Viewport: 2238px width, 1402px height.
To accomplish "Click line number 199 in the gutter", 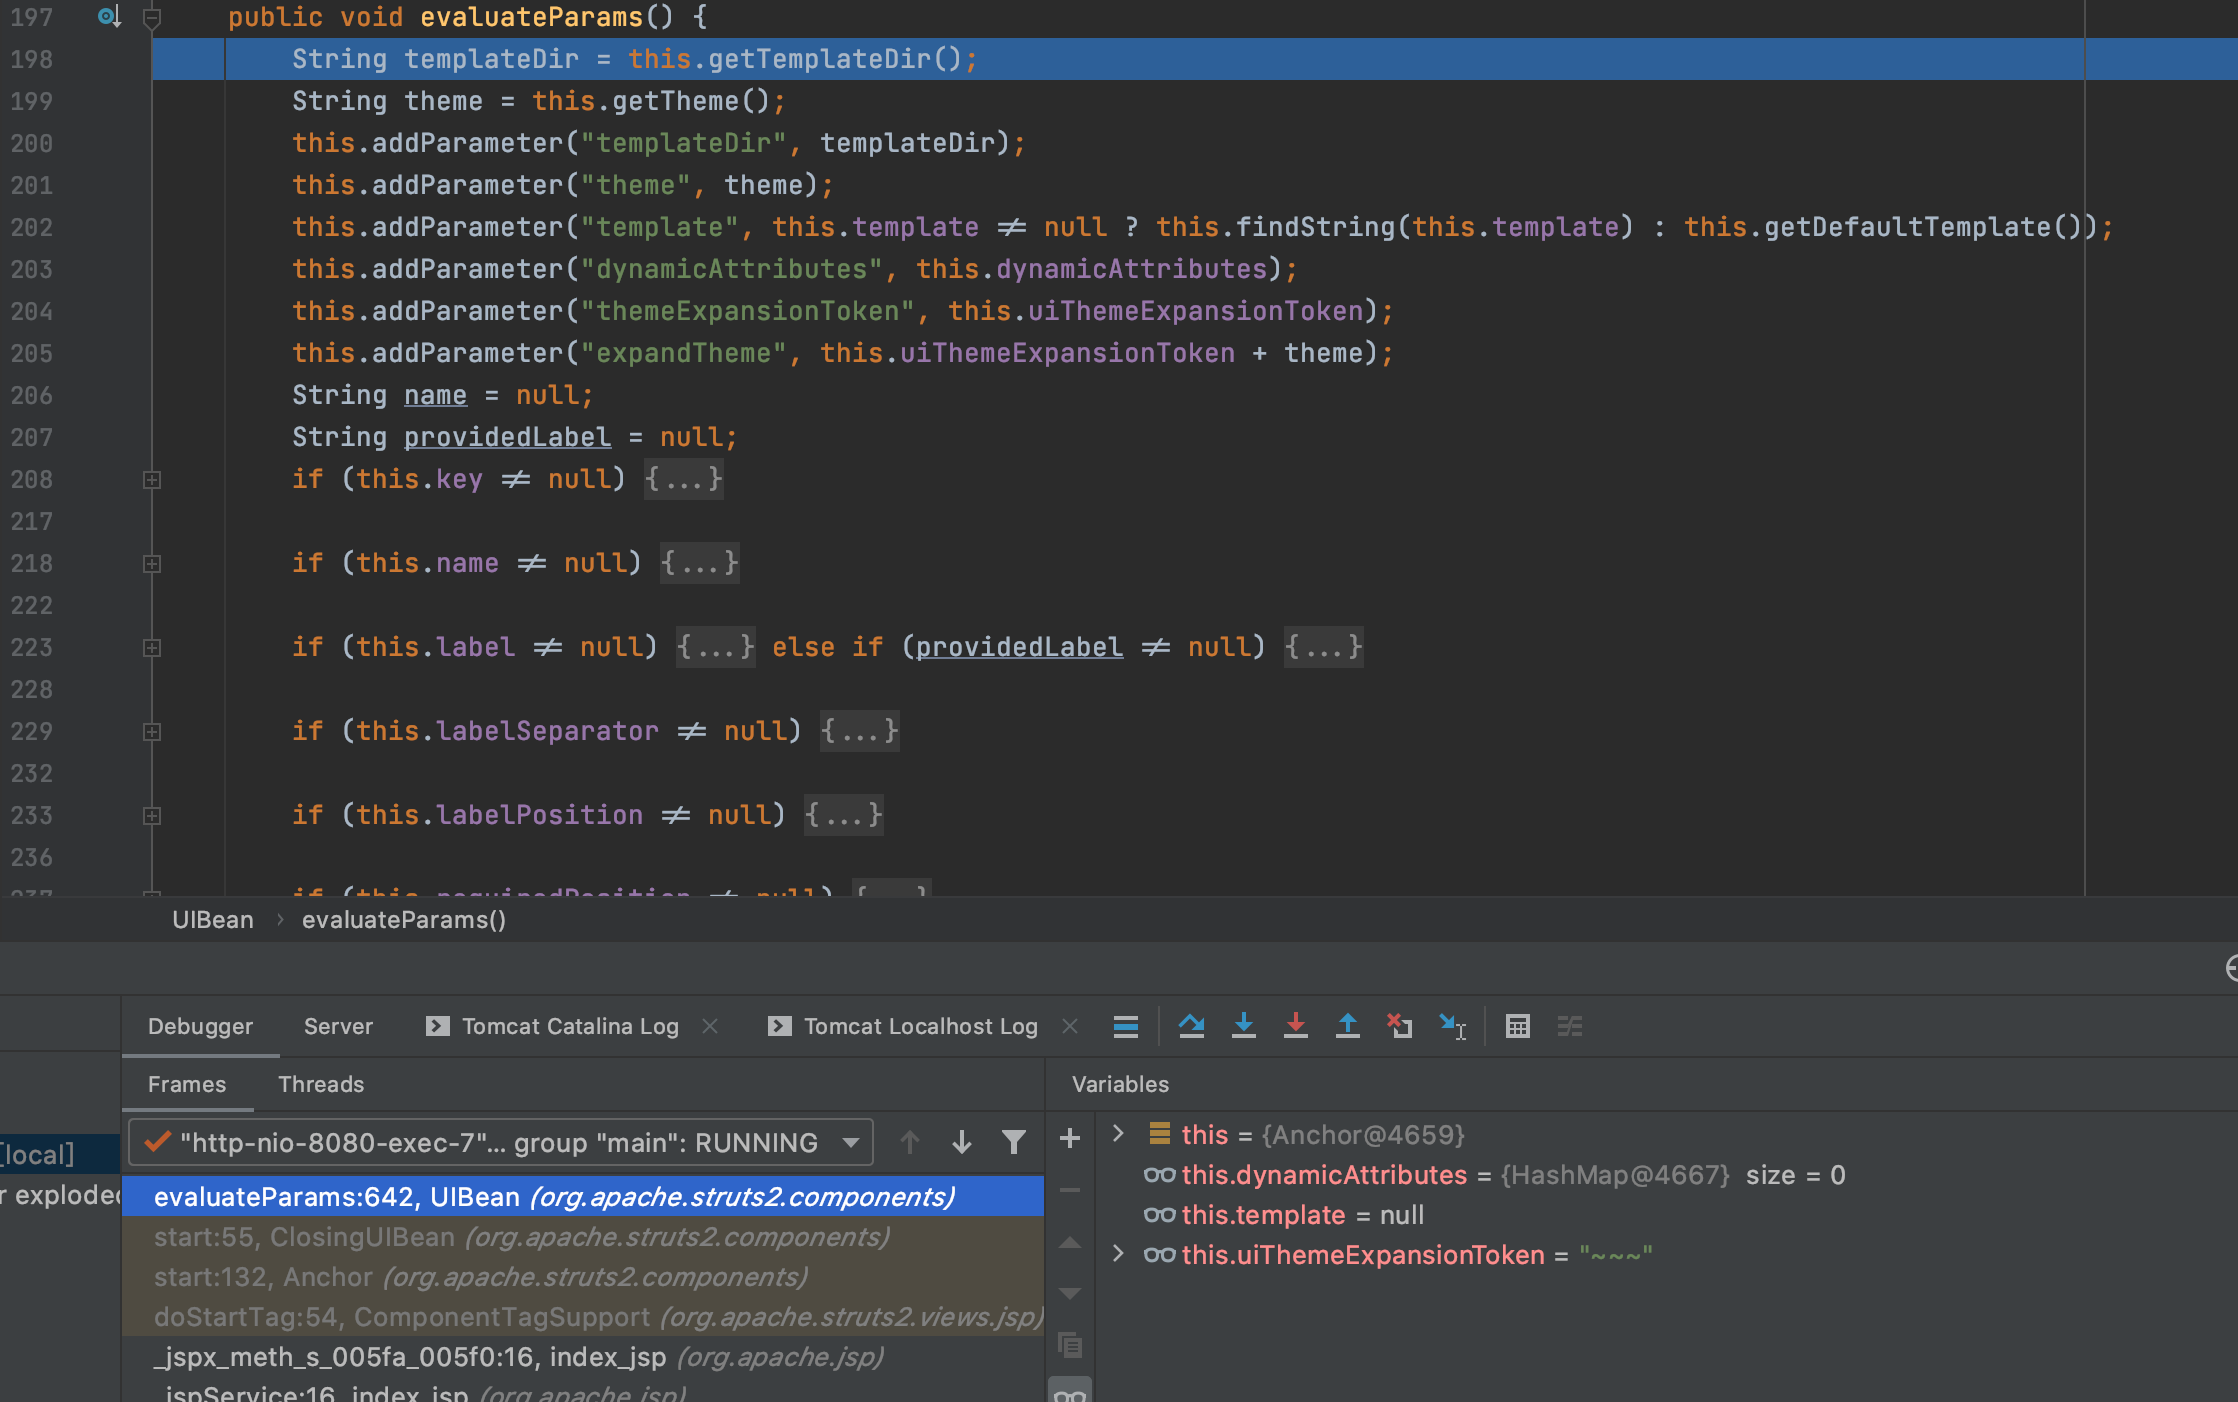I will 32,101.
